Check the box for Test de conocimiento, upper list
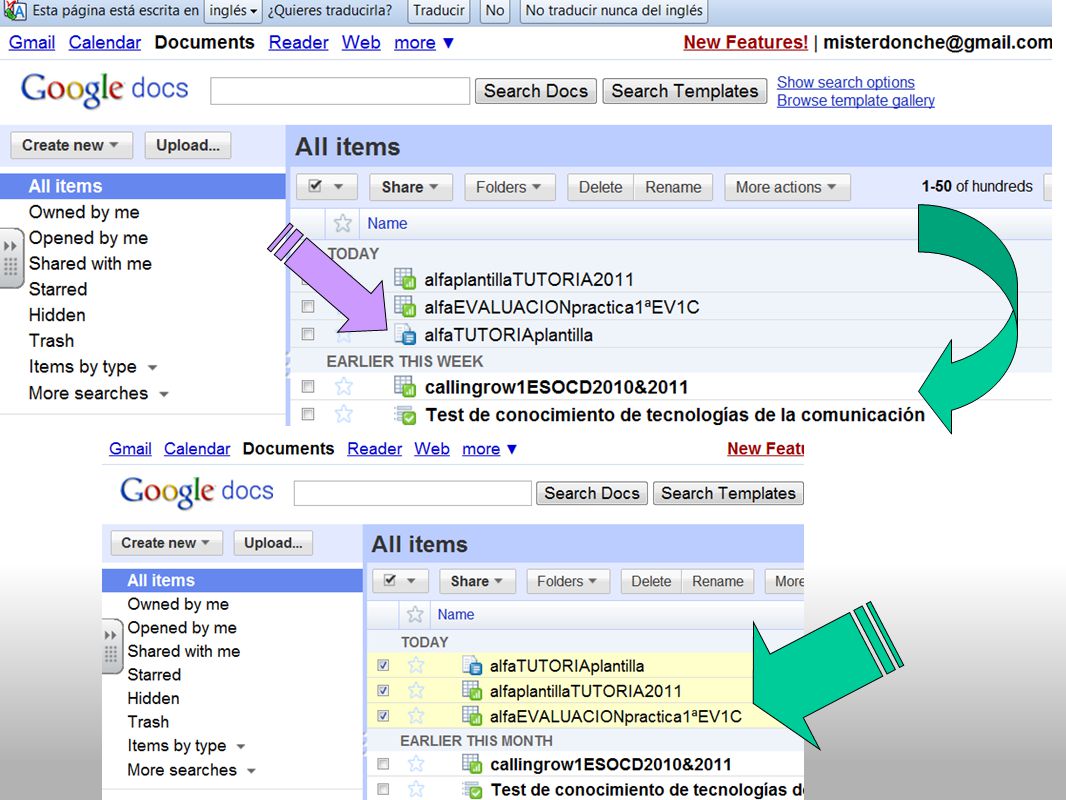Viewport: 1066px width, 800px height. click(308, 414)
